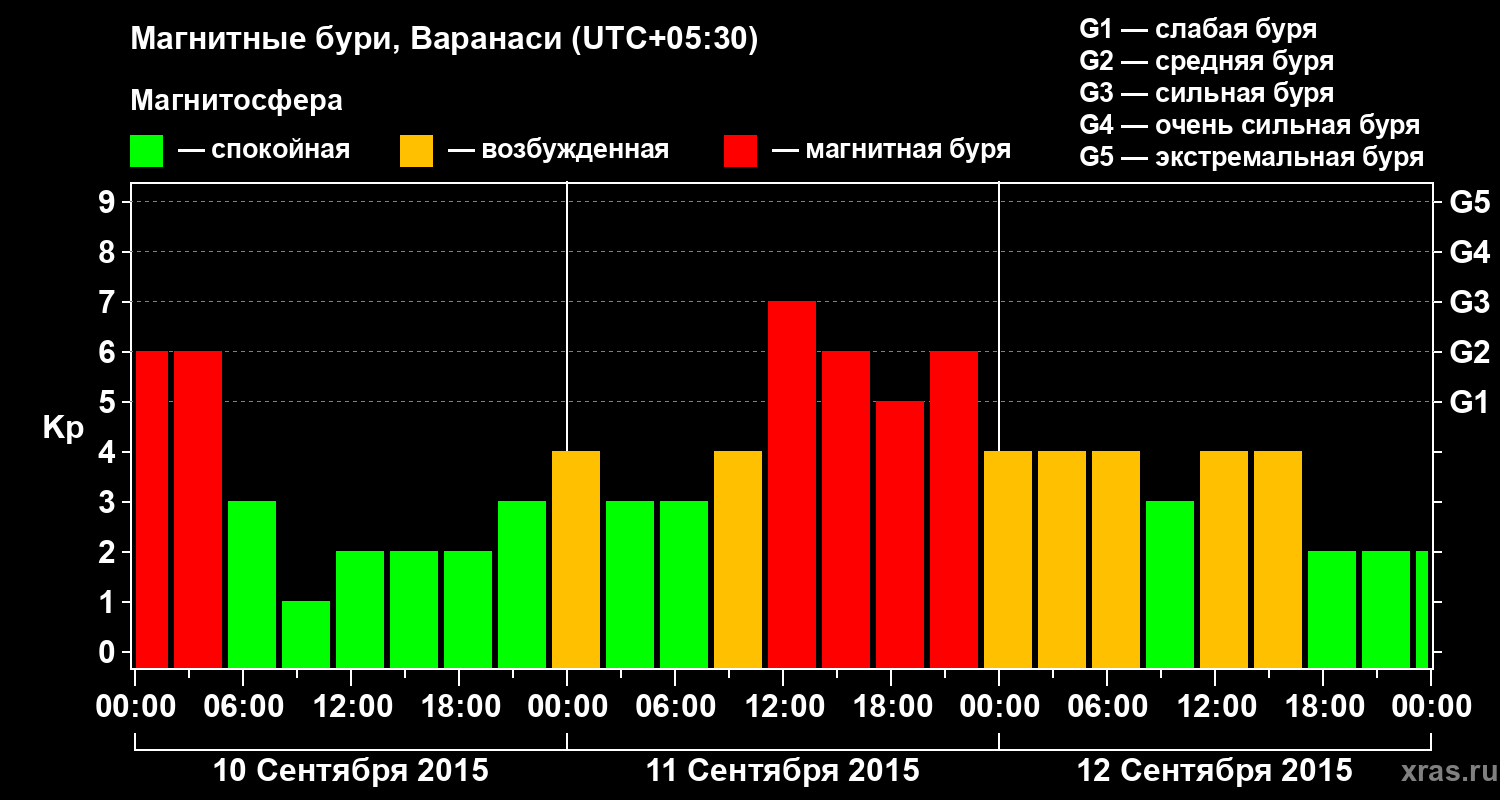Screen dimensions: 1500x800
Task: Click the 'G3' label on the right axis
Action: (1469, 303)
